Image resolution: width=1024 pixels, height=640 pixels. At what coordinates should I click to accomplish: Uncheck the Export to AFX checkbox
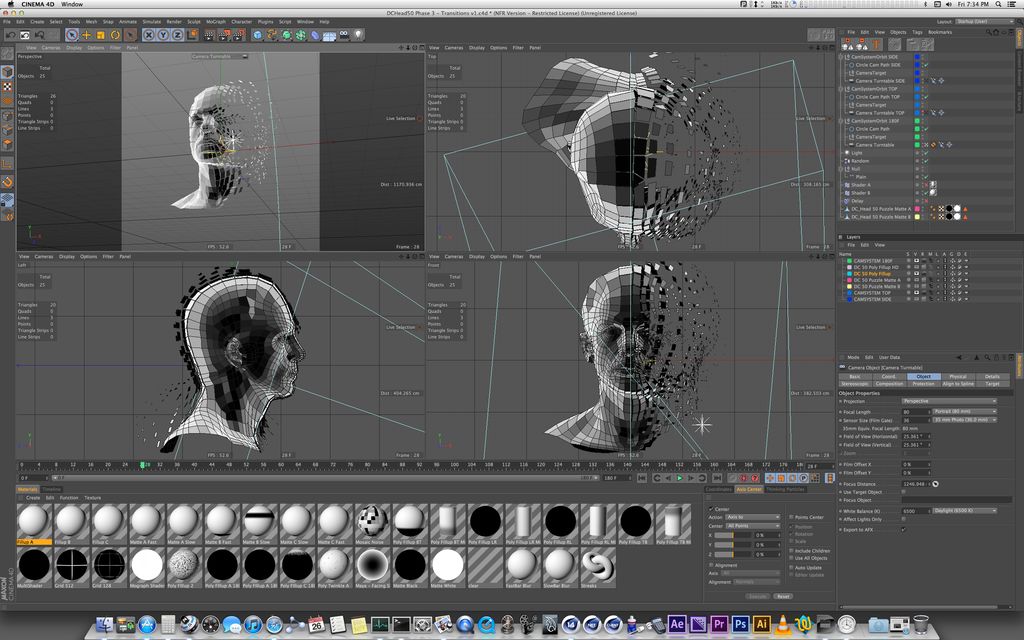pos(904,529)
